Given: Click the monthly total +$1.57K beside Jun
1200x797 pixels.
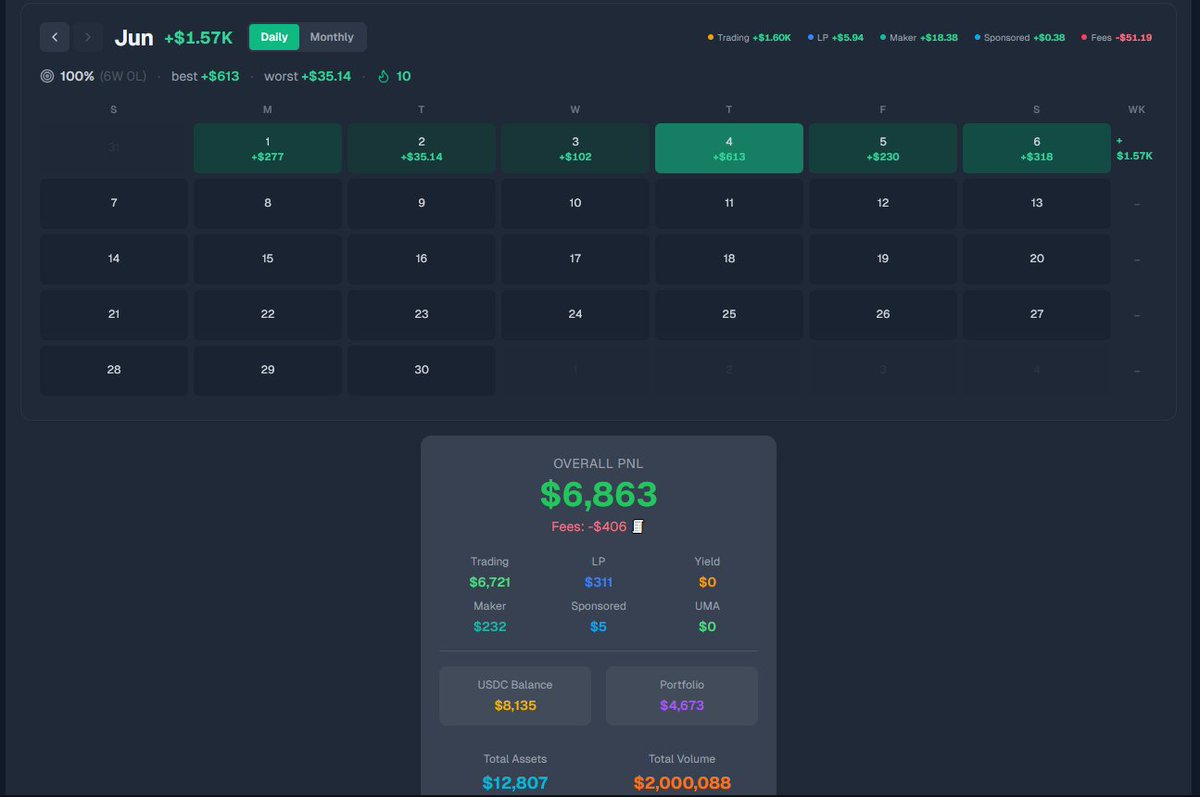Looking at the screenshot, I should (199, 38).
